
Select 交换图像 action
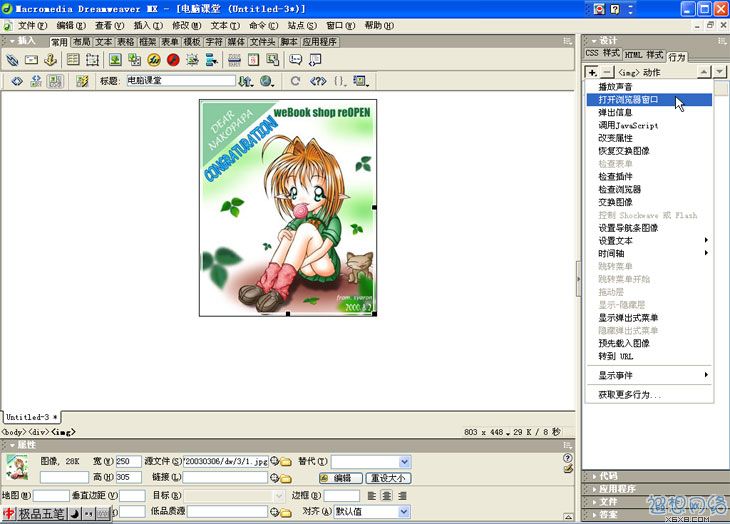649,202
